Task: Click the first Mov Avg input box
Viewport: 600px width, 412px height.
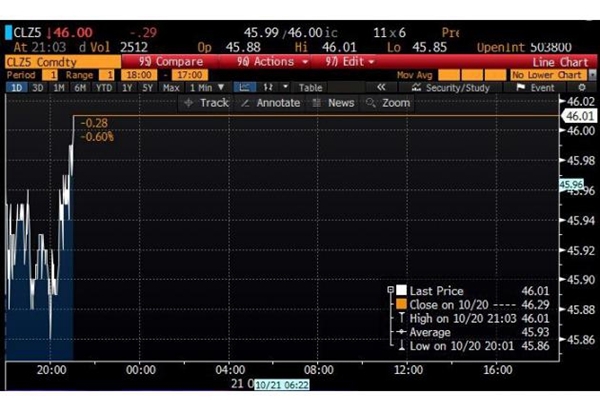Action: 449,75
